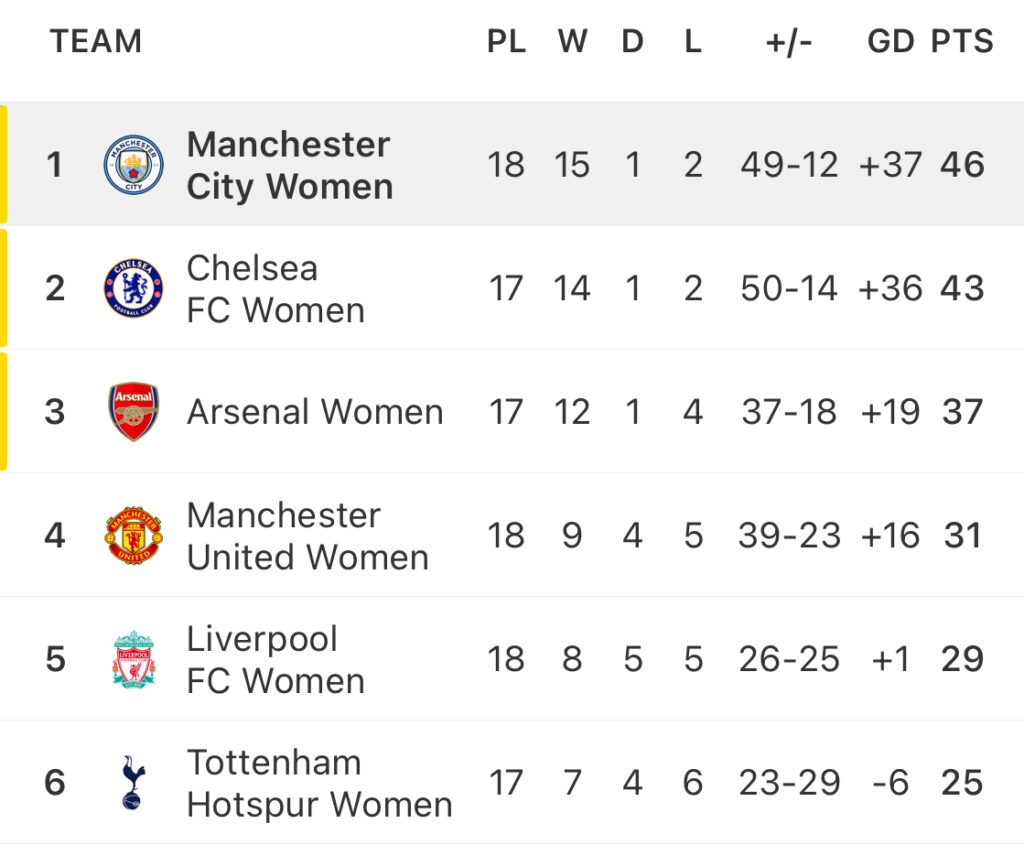Click the Manchester City Women crest
The height and width of the screenshot is (845, 1024).
tap(134, 165)
